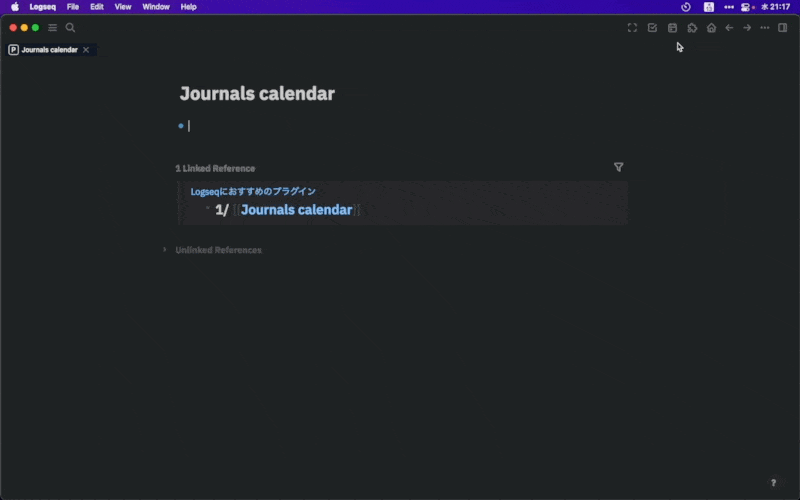800x500 pixels.
Task: Open the three-dots more menu in toolbar
Action: click(764, 28)
